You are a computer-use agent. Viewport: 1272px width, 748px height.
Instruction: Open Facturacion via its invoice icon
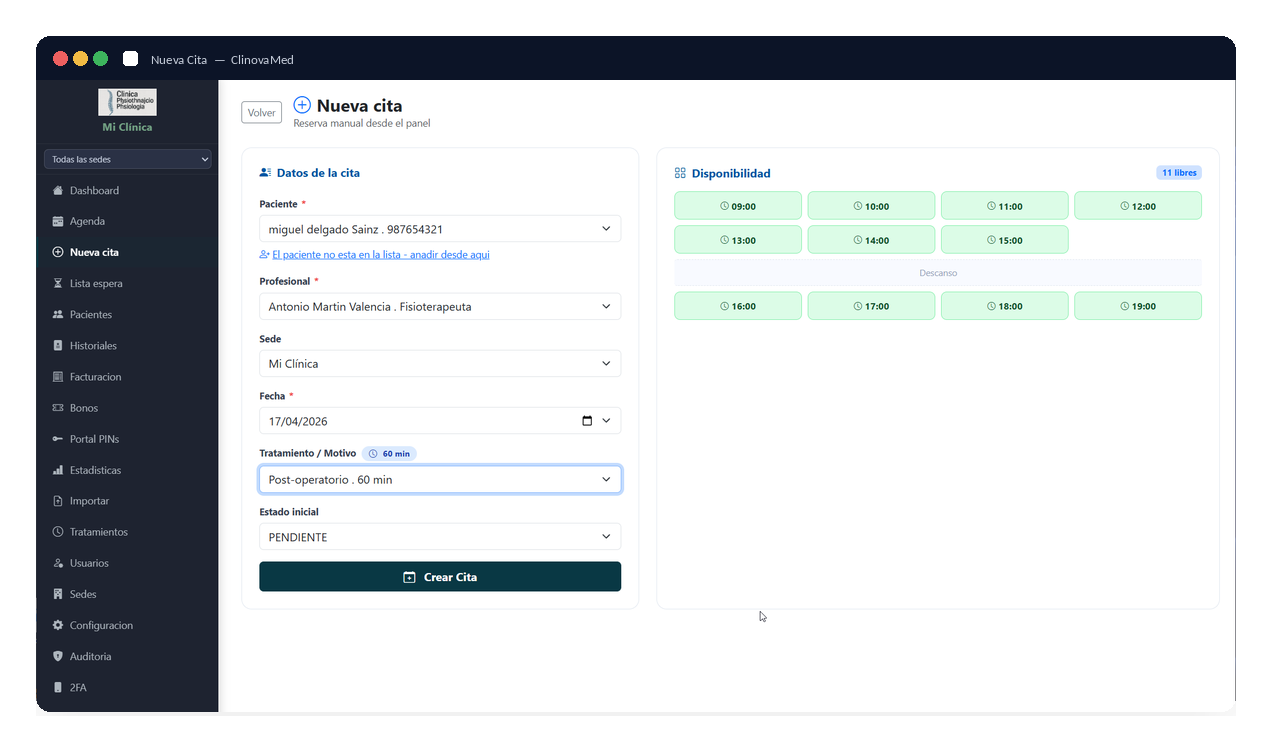point(57,376)
